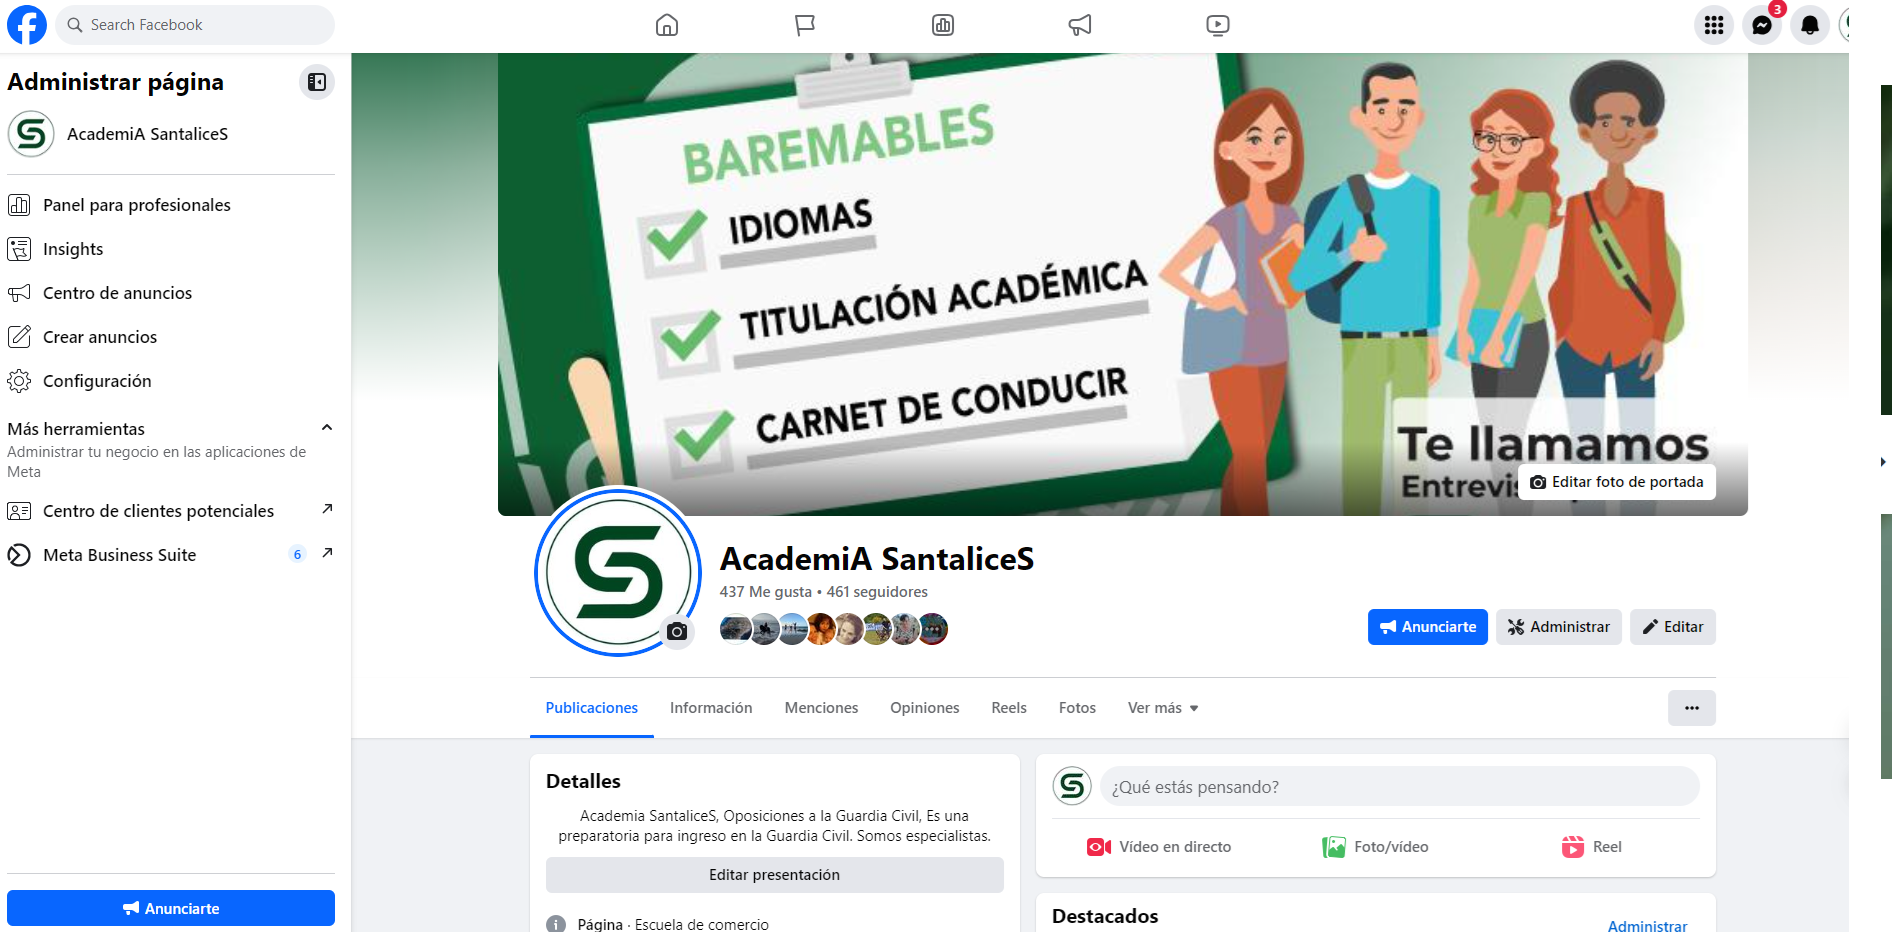This screenshot has height=932, width=1892.
Task: Click the ¿Qué estás pensando? post field
Action: click(x=1400, y=787)
